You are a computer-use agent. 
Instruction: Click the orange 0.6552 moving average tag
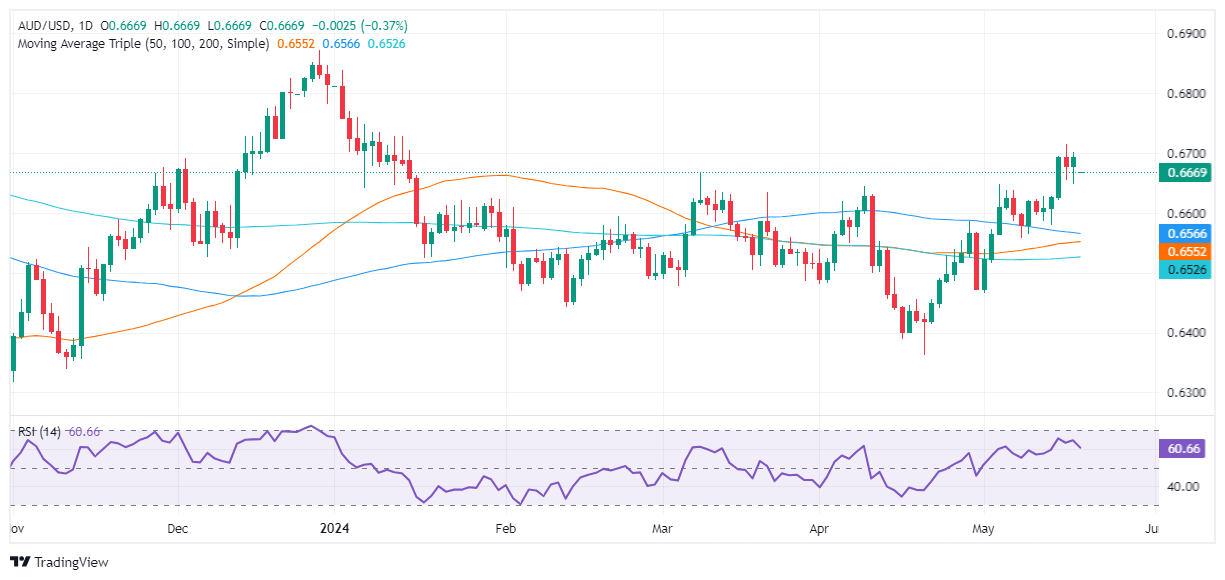coord(1184,252)
